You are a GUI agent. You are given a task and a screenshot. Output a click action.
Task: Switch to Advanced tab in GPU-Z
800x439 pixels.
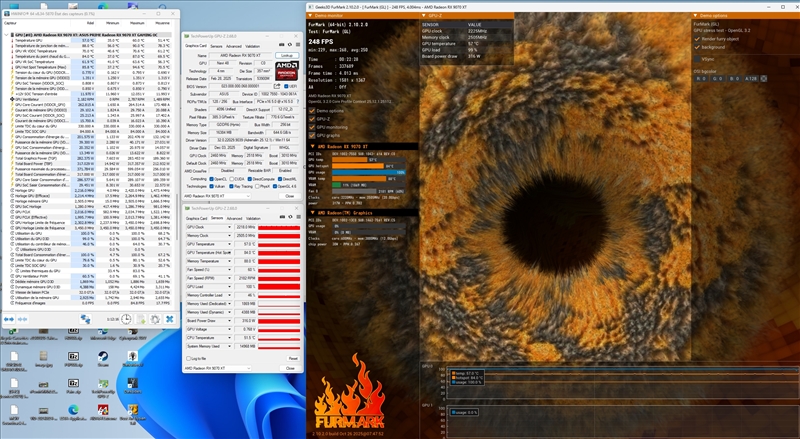point(232,46)
